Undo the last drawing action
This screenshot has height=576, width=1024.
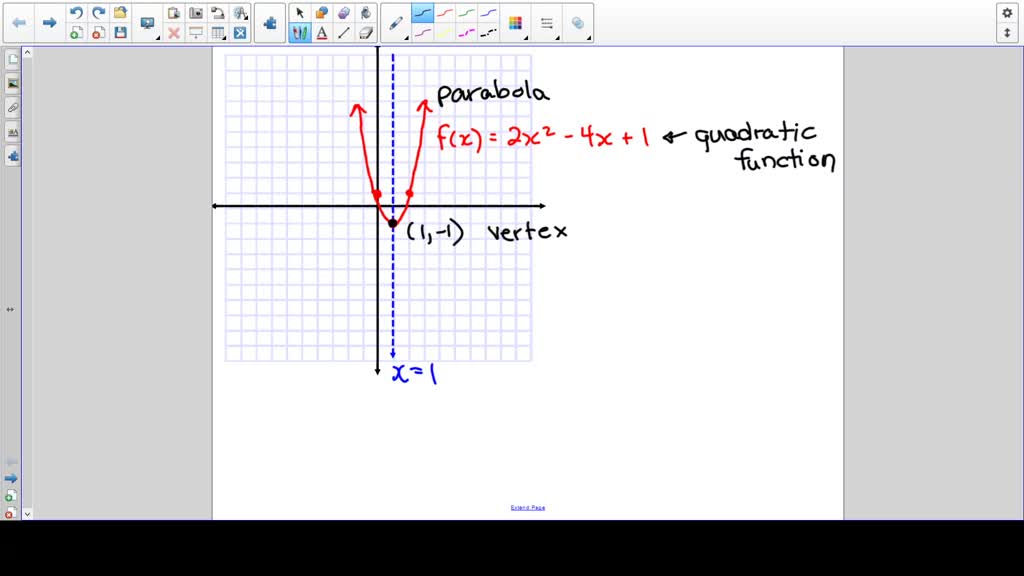pos(76,12)
